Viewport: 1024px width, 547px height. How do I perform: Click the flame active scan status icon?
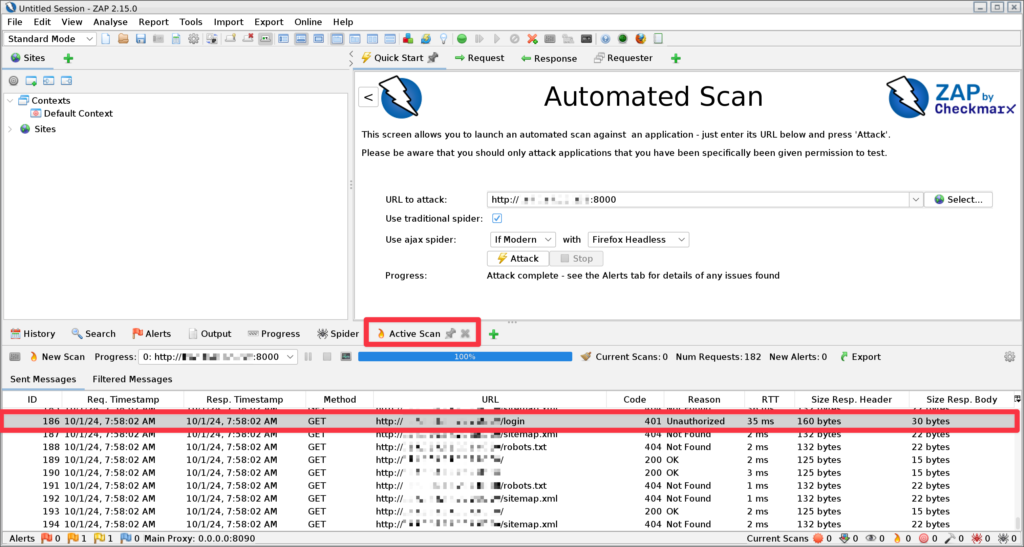(897, 539)
